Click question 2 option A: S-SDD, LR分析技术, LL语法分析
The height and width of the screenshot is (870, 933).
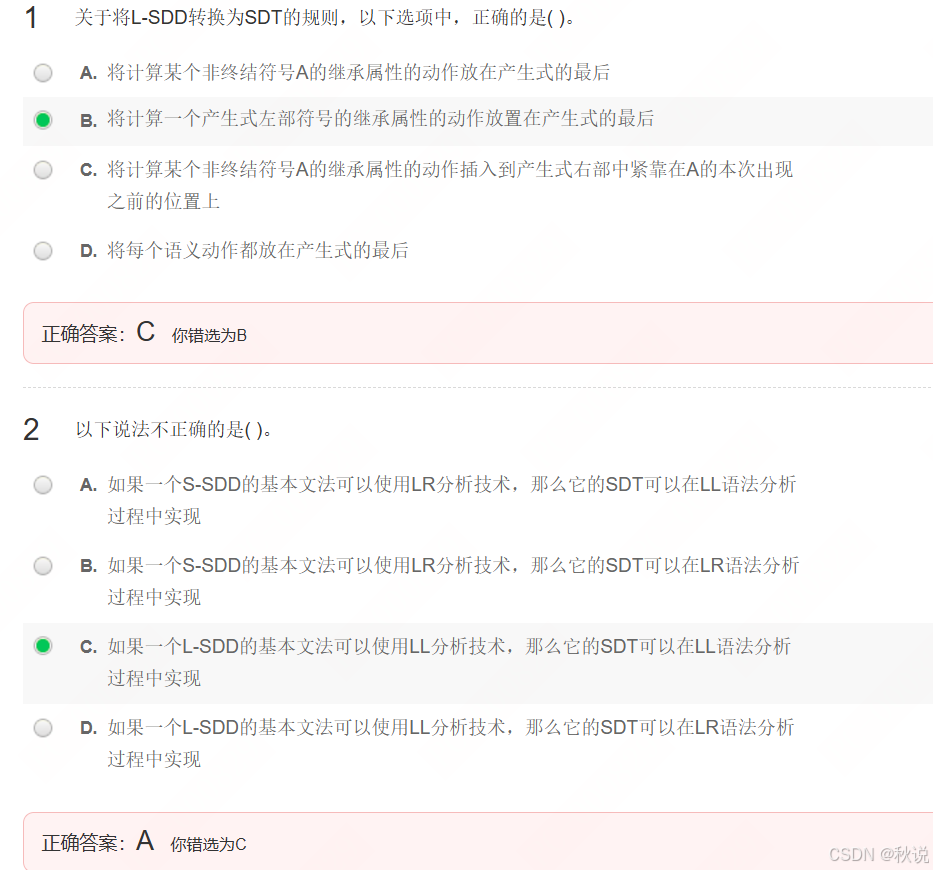click(452, 500)
